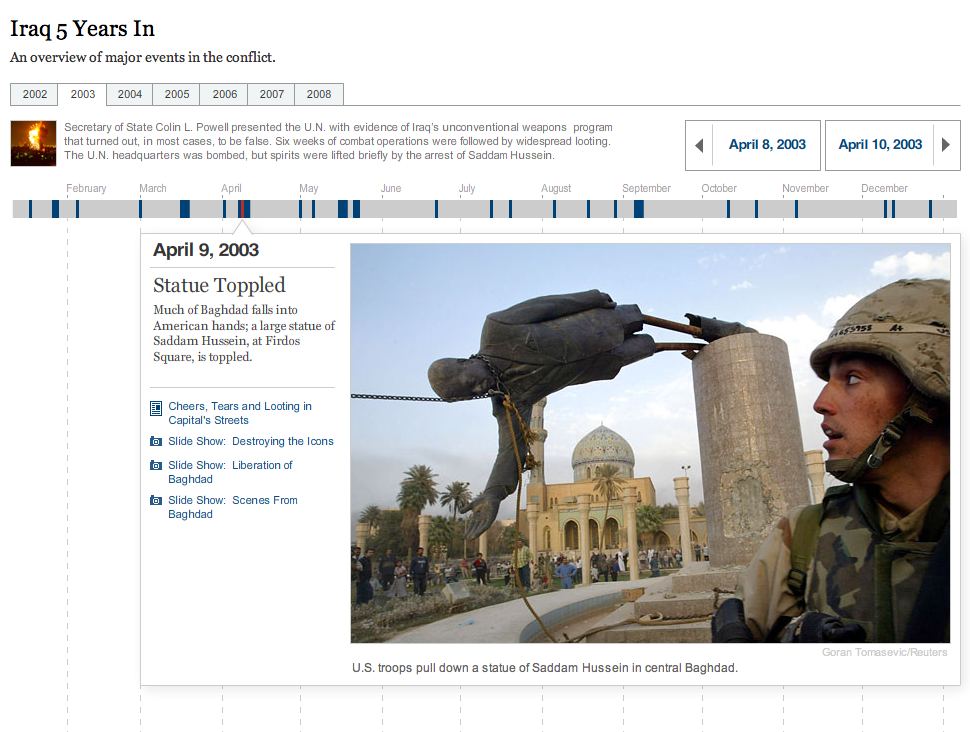
Task: Click the "April 10, 2003" navigation button
Action: point(880,145)
